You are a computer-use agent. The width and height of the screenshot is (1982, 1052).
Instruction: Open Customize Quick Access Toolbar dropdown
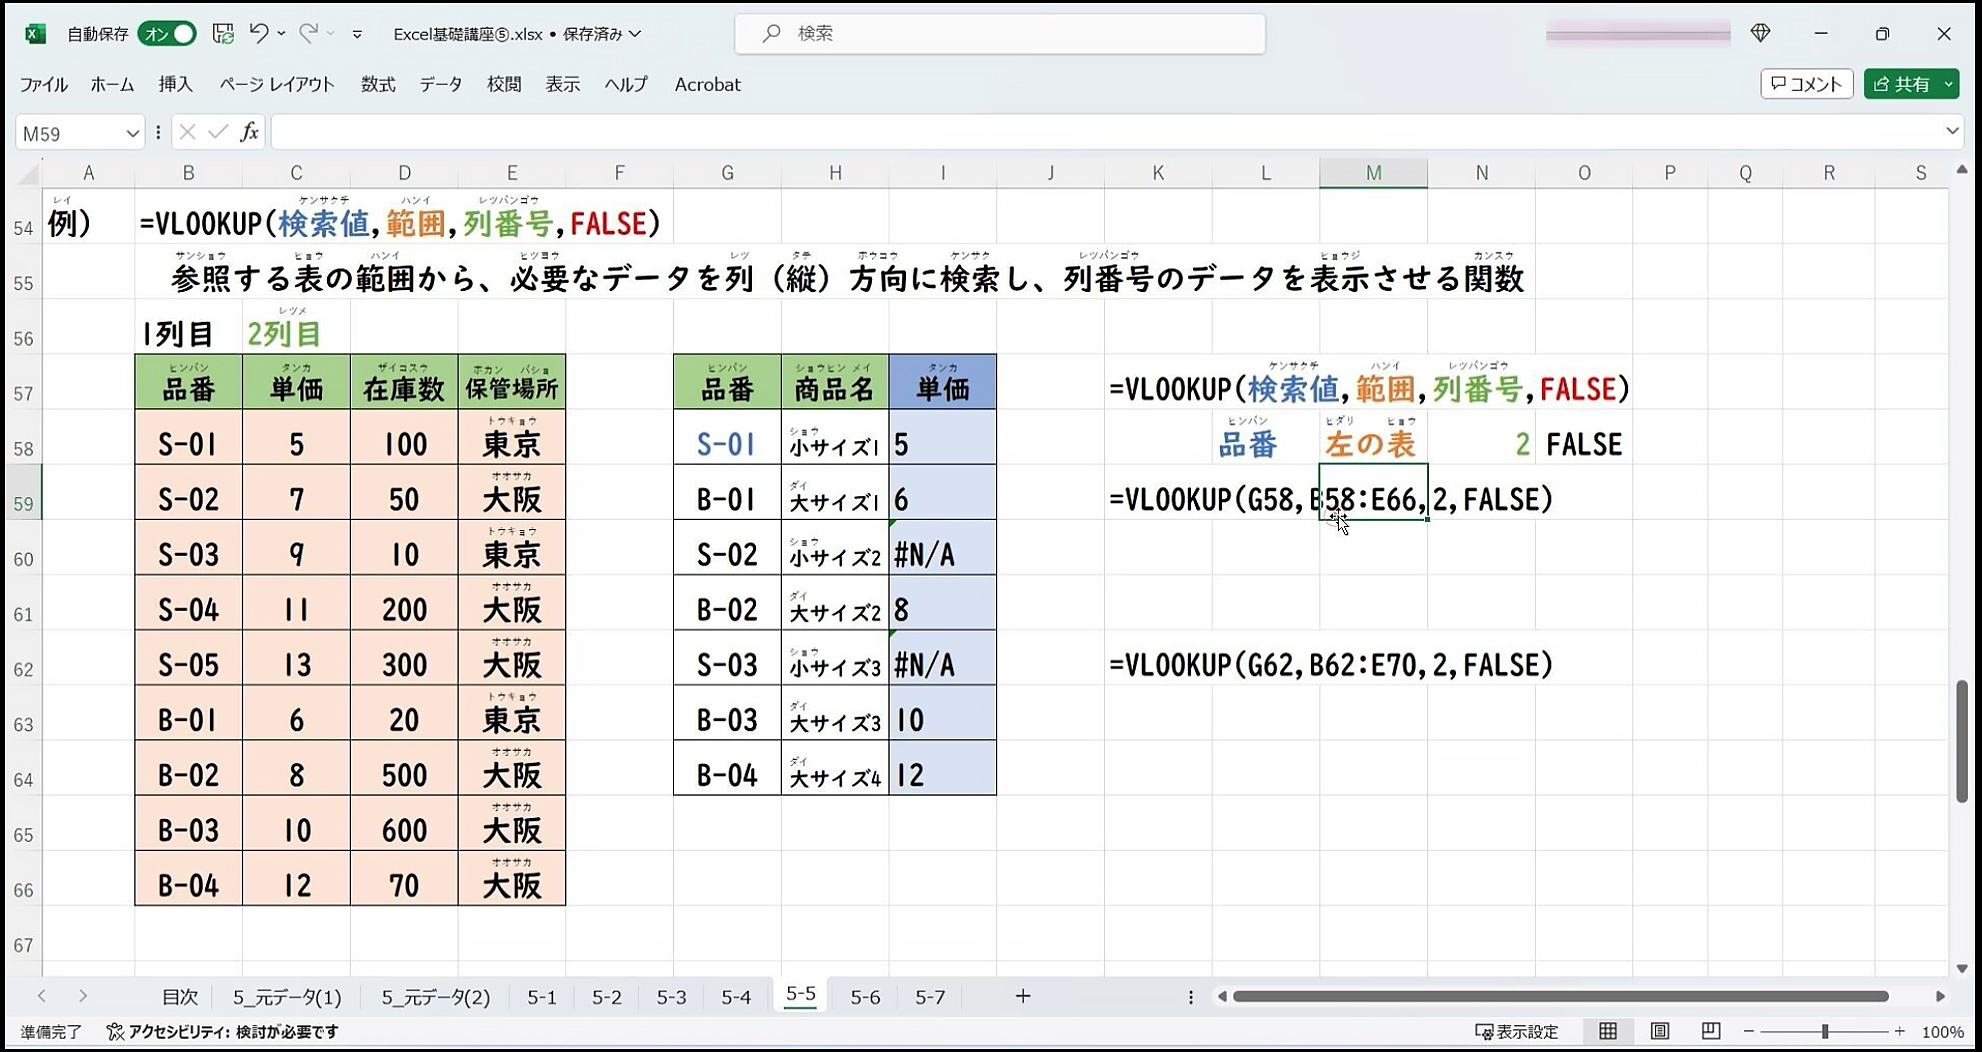[357, 34]
